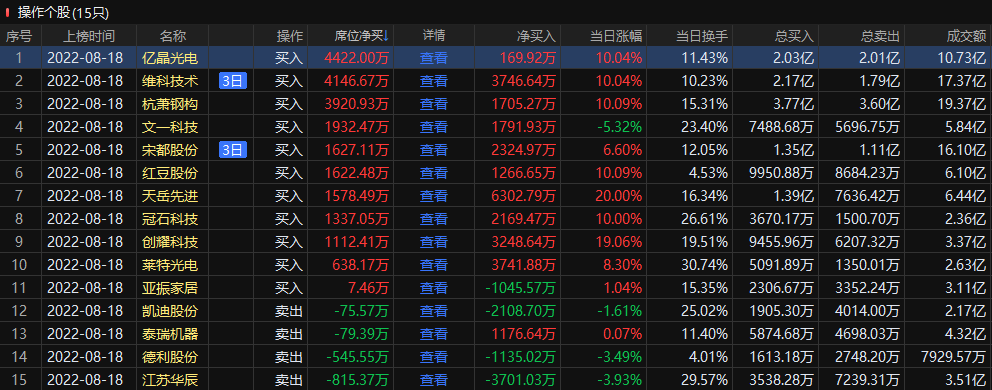
Task: Click the 4422.00万 seat net buy value
Action: (x=357, y=58)
